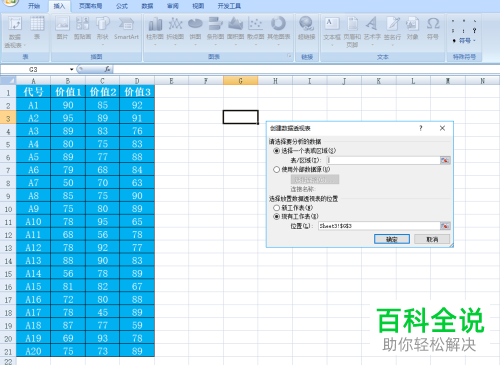Click the range picker beside 位置 field
Screen dimensions: 500x365
click(x=445, y=226)
